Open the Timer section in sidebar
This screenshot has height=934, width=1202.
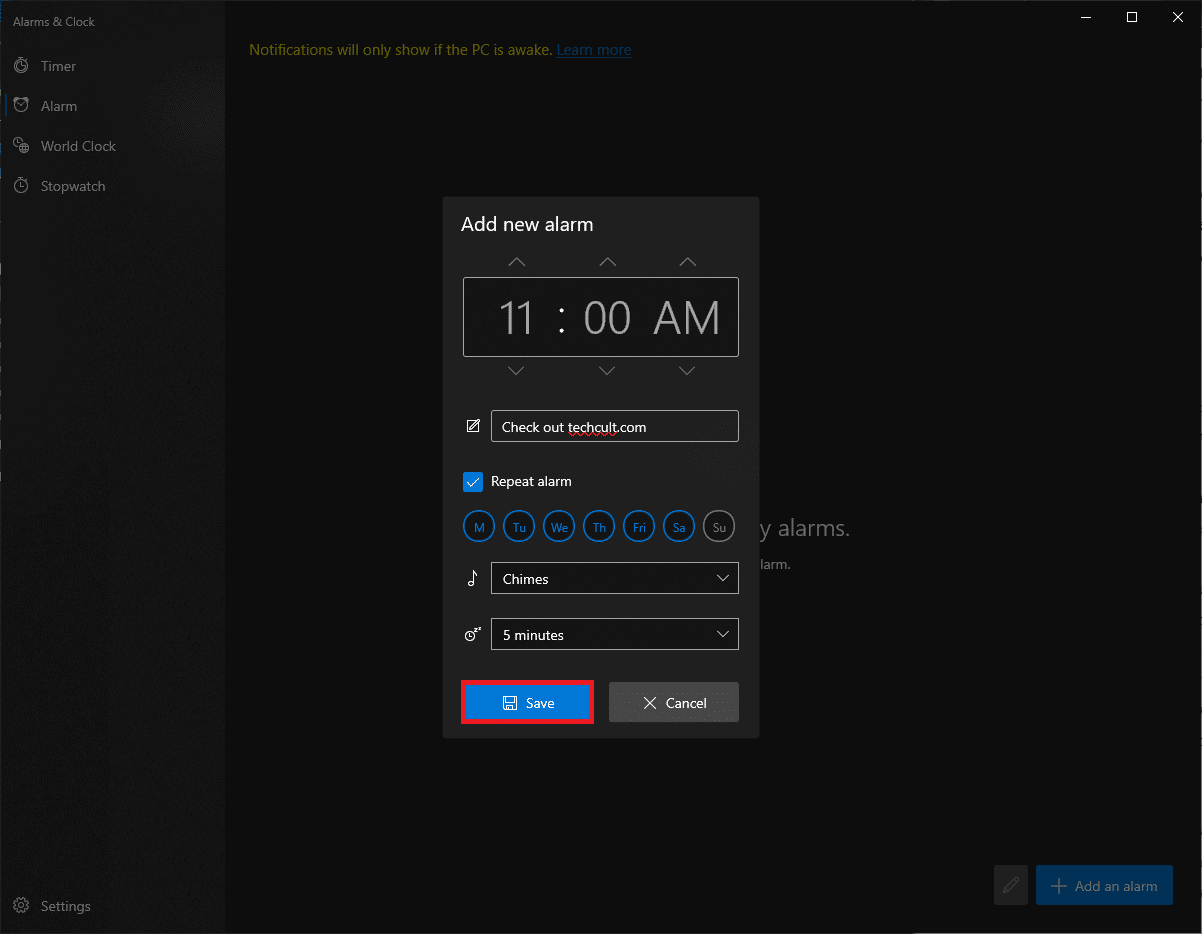(58, 65)
